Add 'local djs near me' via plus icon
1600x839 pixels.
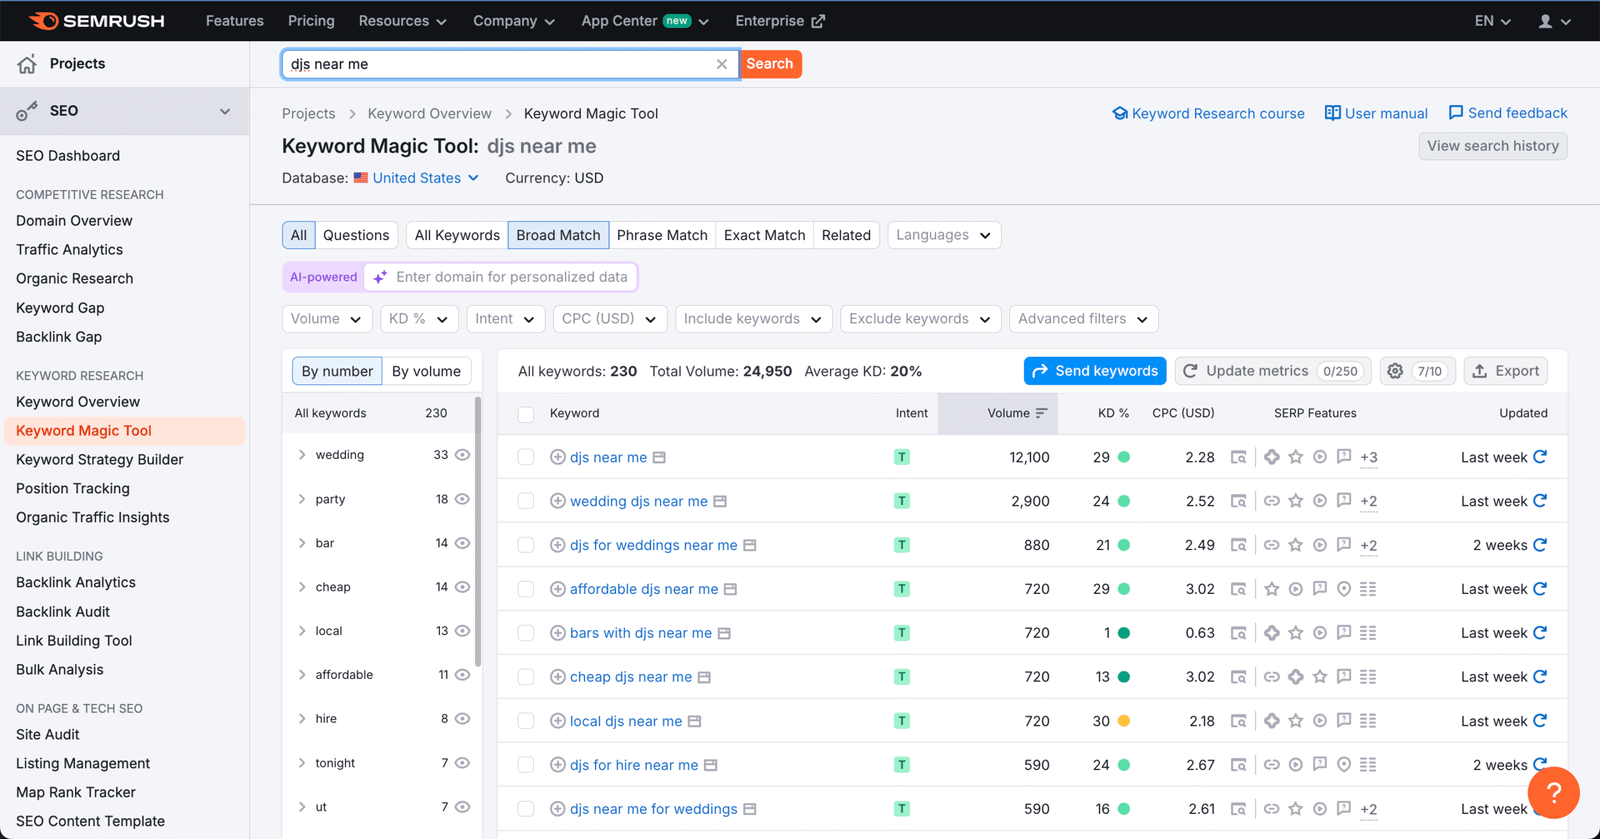tap(558, 721)
